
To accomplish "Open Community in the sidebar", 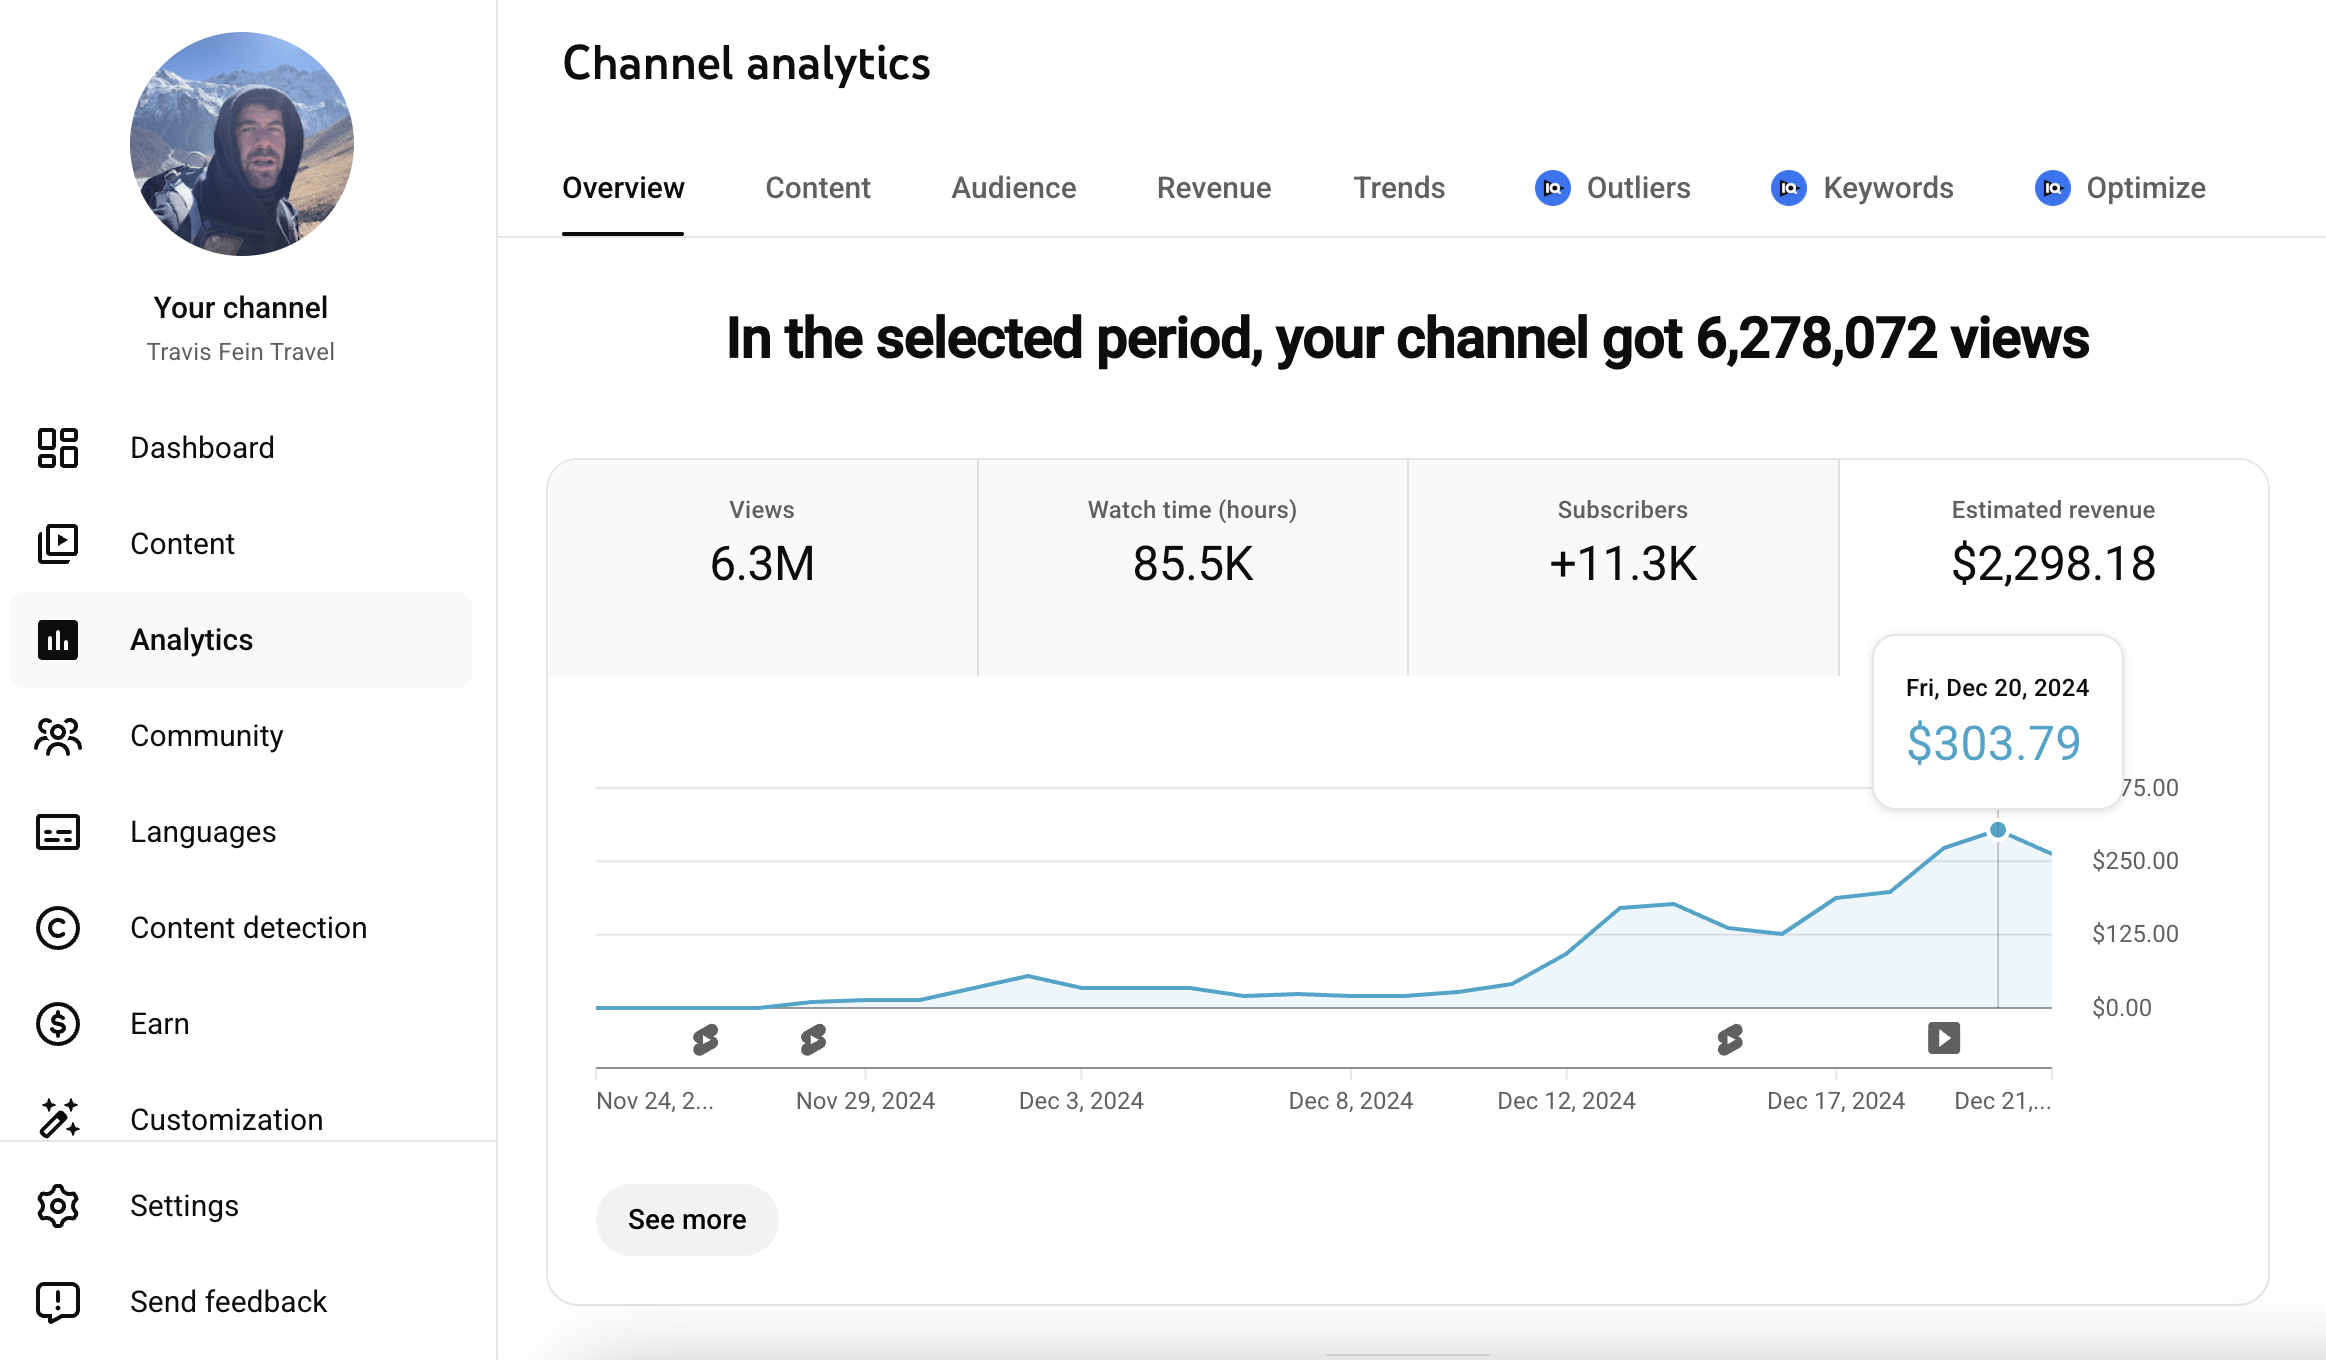I will pyautogui.click(x=240, y=736).
